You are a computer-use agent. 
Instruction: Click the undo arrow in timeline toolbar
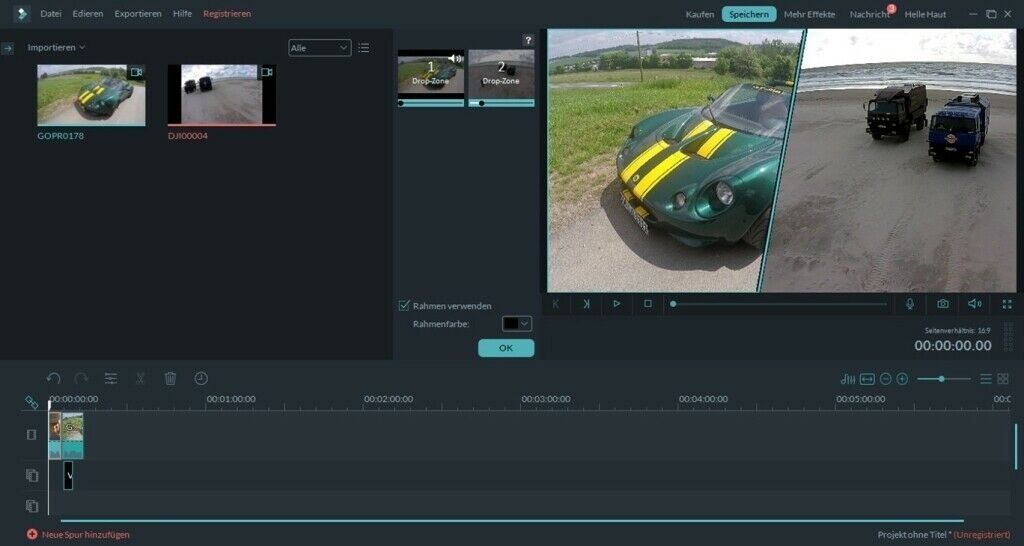54,378
